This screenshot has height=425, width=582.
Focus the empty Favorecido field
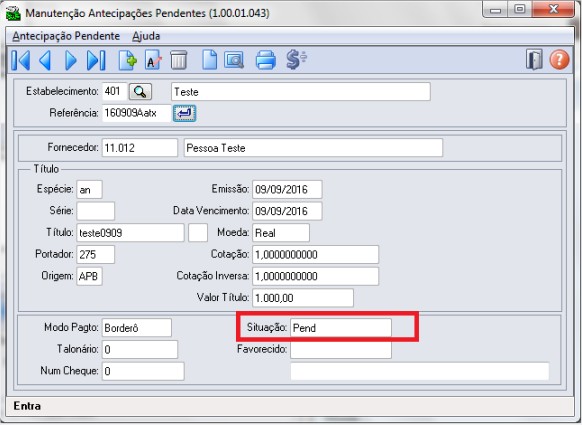[341, 350]
